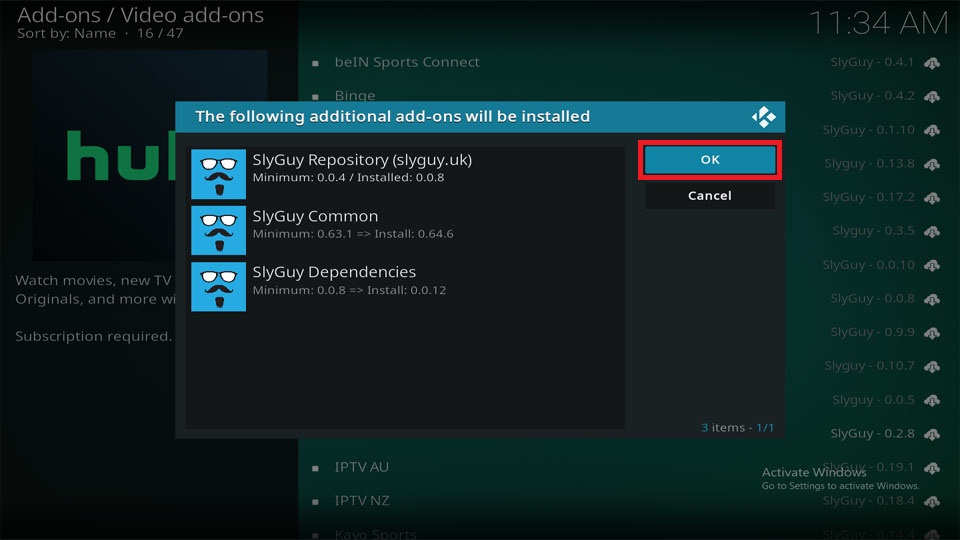This screenshot has width=960, height=540.
Task: Open the IPTV AU add-on
Action: pyautogui.click(x=361, y=467)
